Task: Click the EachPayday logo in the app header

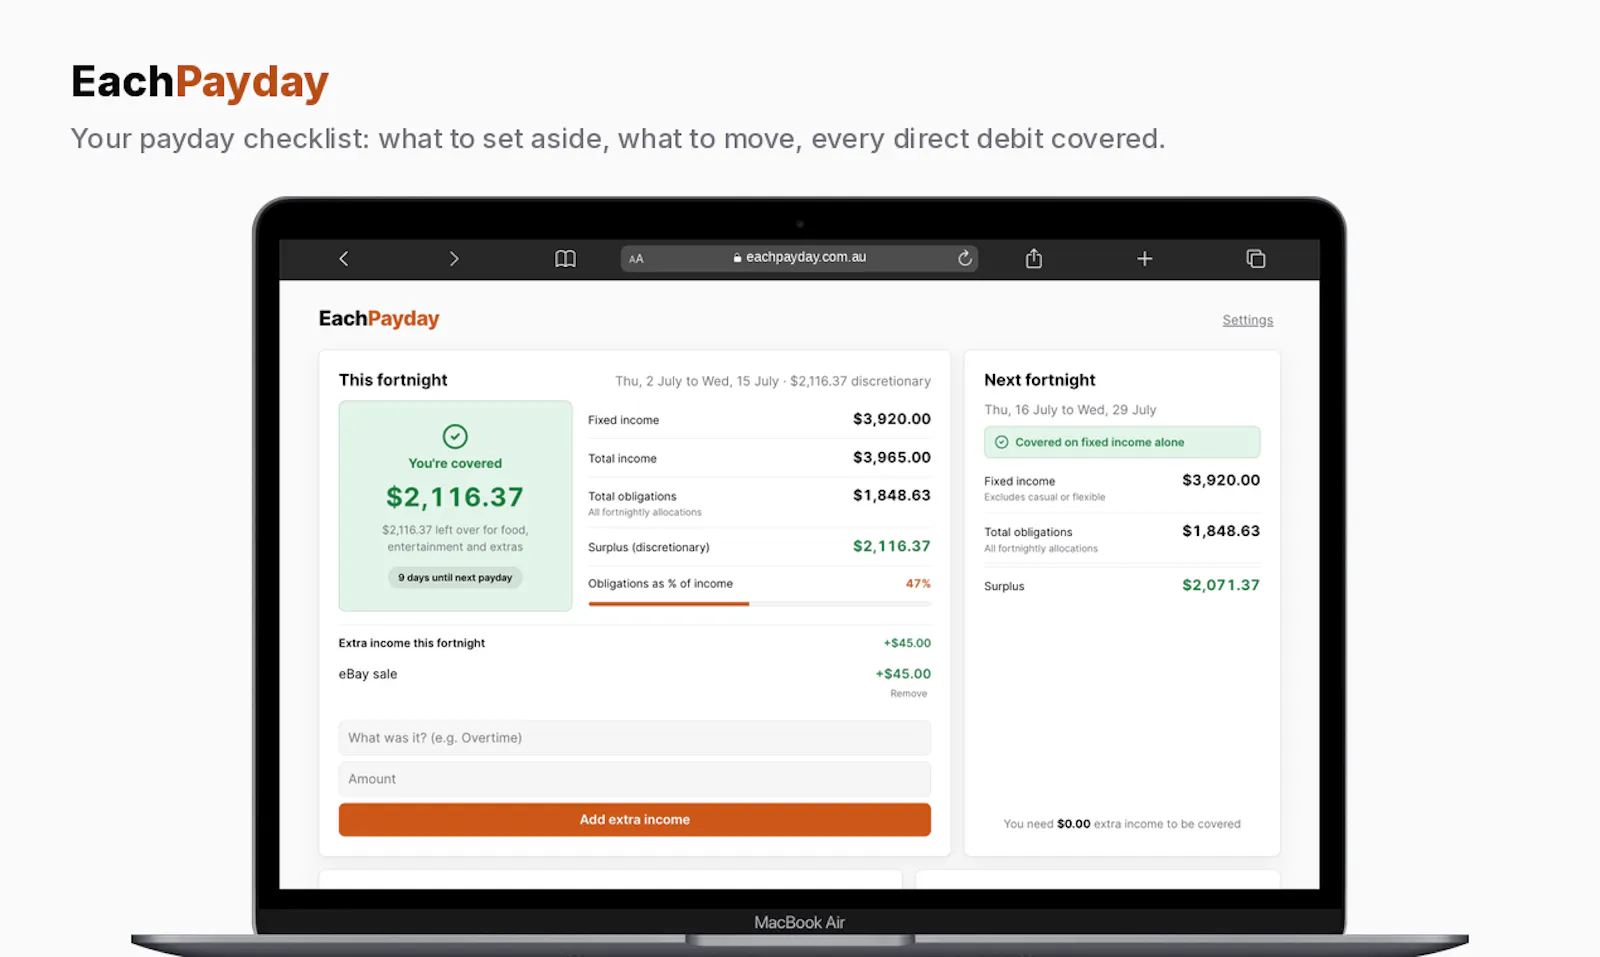Action: coord(379,319)
